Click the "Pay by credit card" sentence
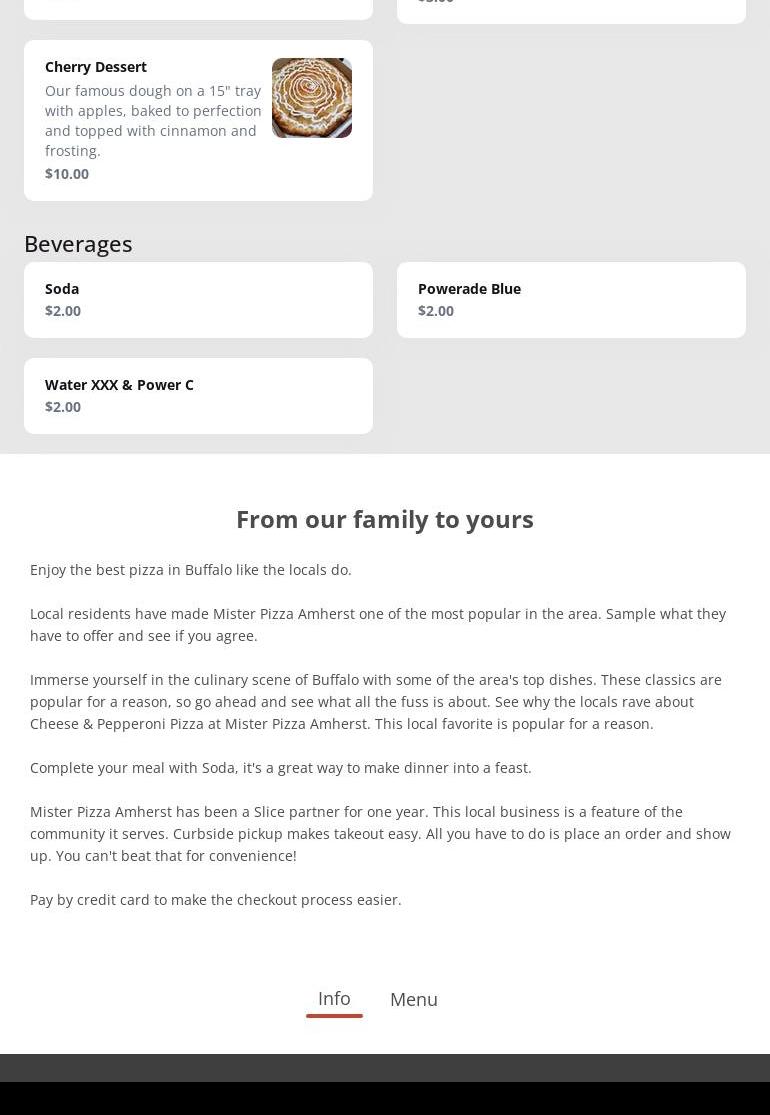 point(216,900)
